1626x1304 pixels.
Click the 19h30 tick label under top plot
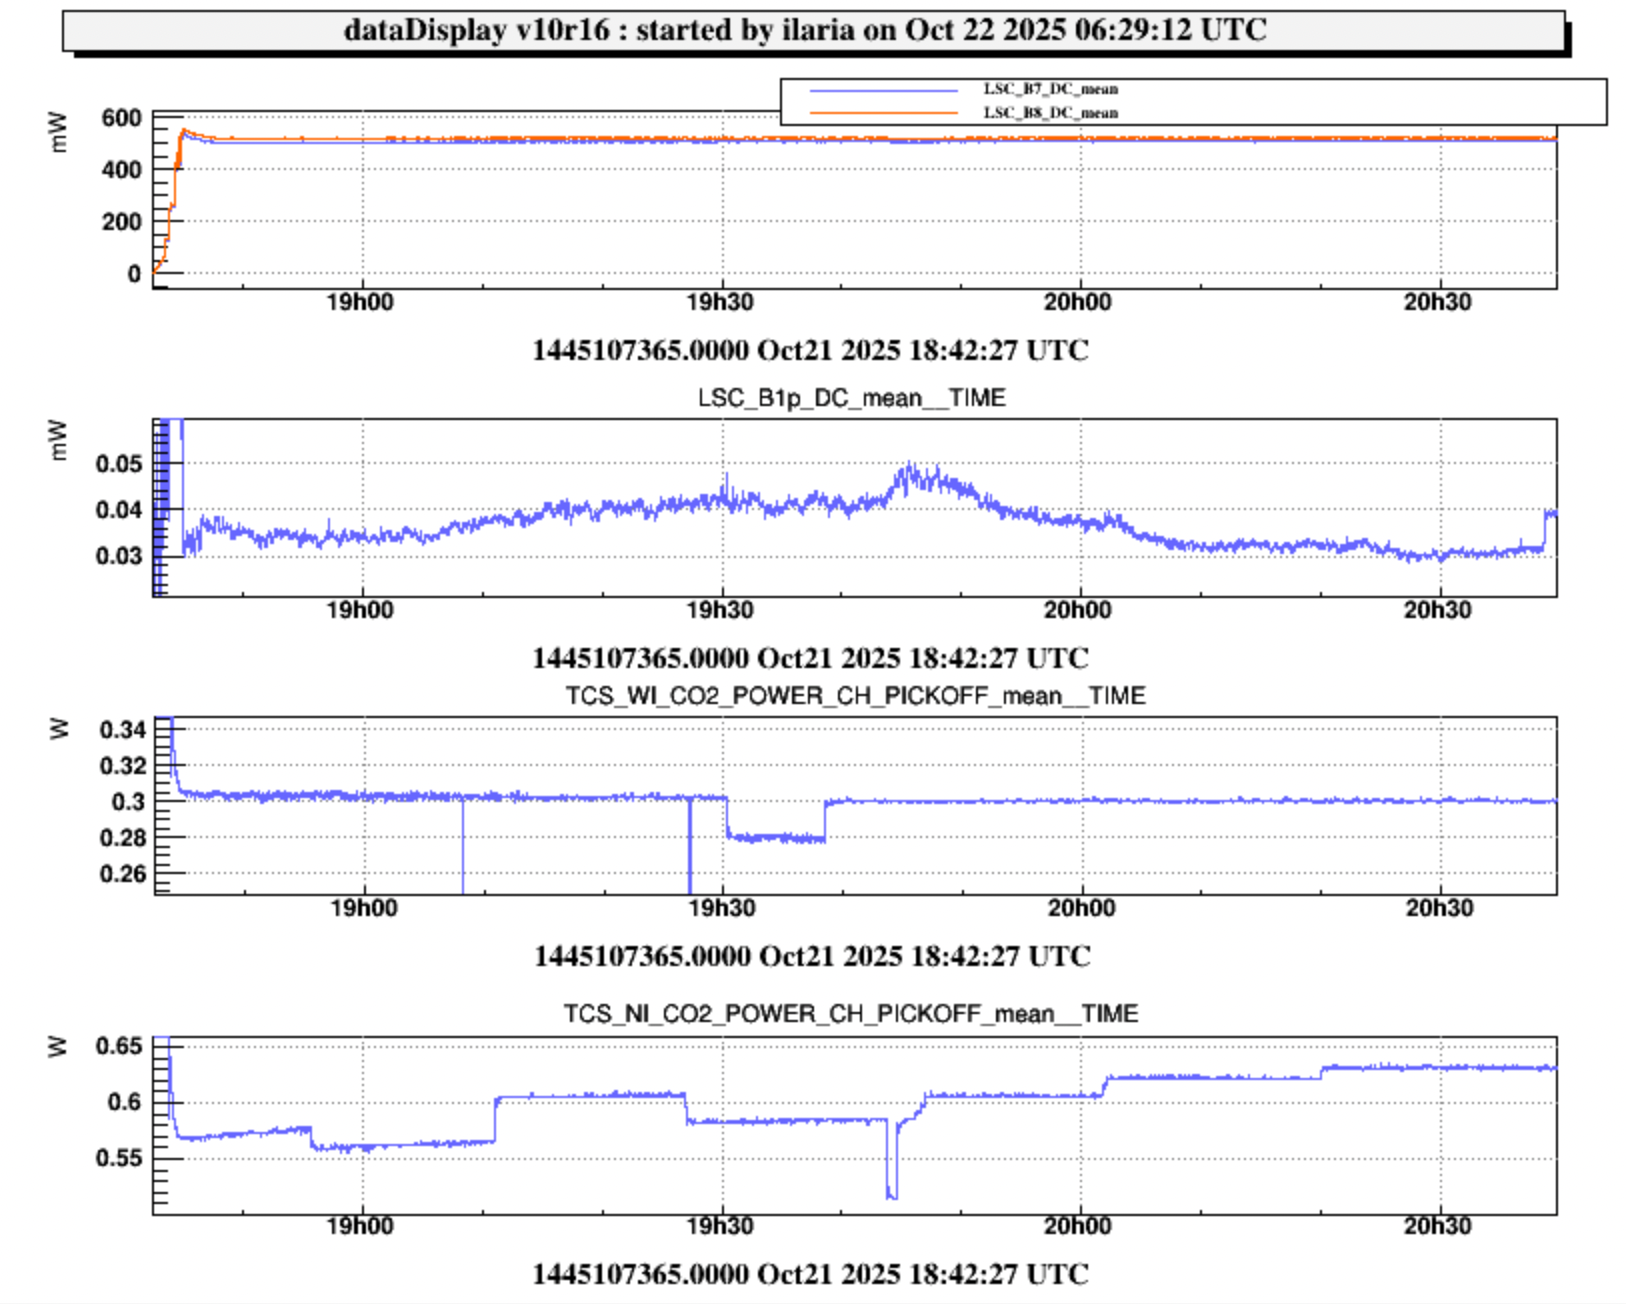pos(720,302)
